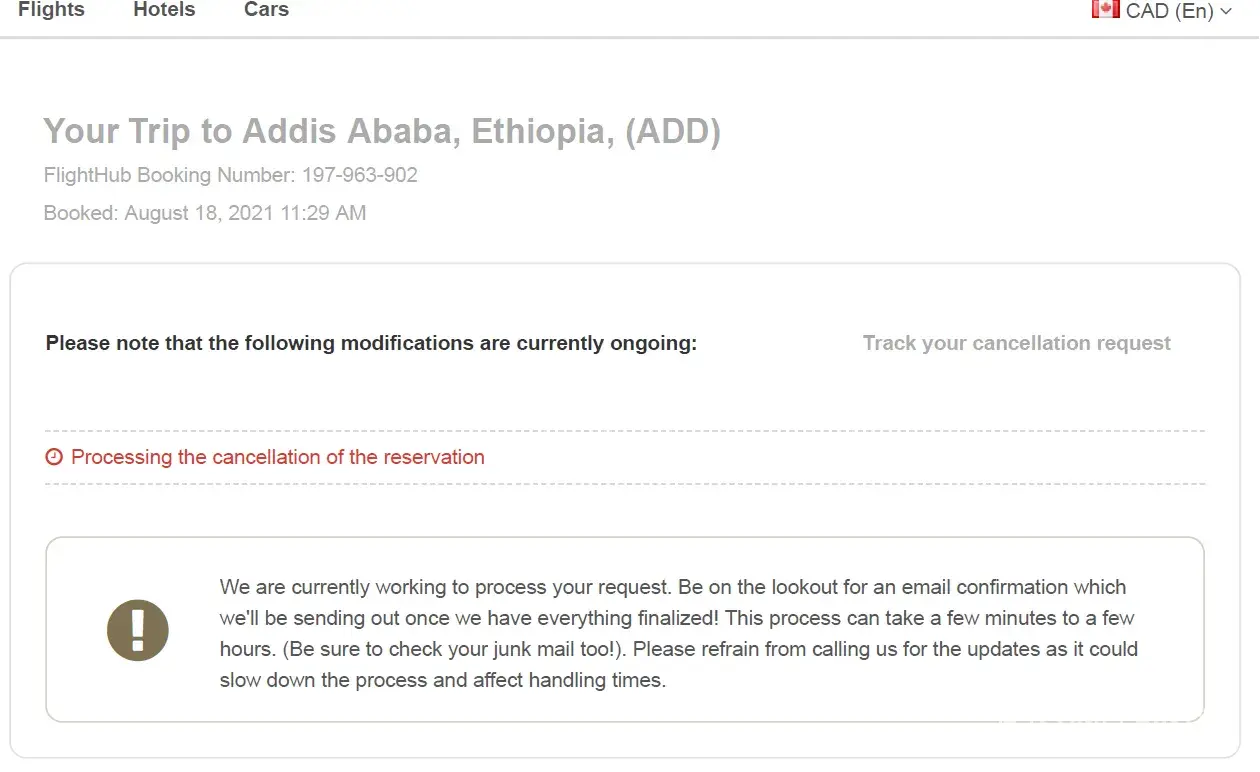
Task: Go to the Cars tab
Action: 266,10
